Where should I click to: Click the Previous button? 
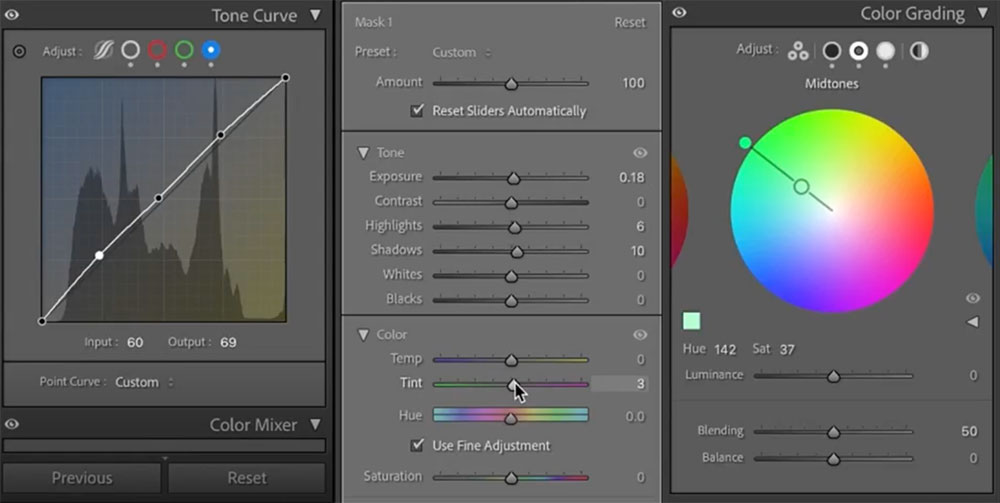tap(82, 478)
